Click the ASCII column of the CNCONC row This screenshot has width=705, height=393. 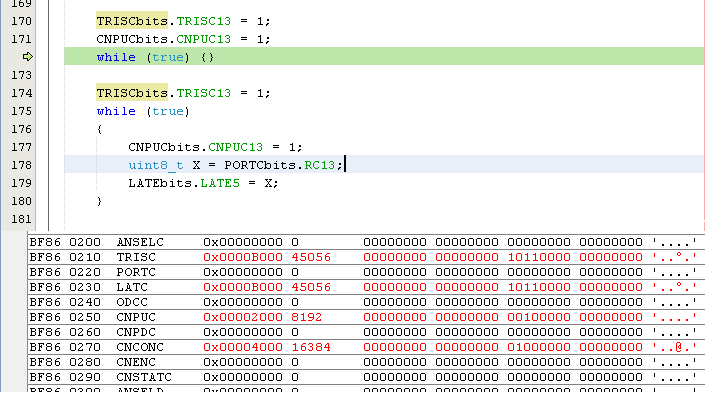tap(674, 347)
